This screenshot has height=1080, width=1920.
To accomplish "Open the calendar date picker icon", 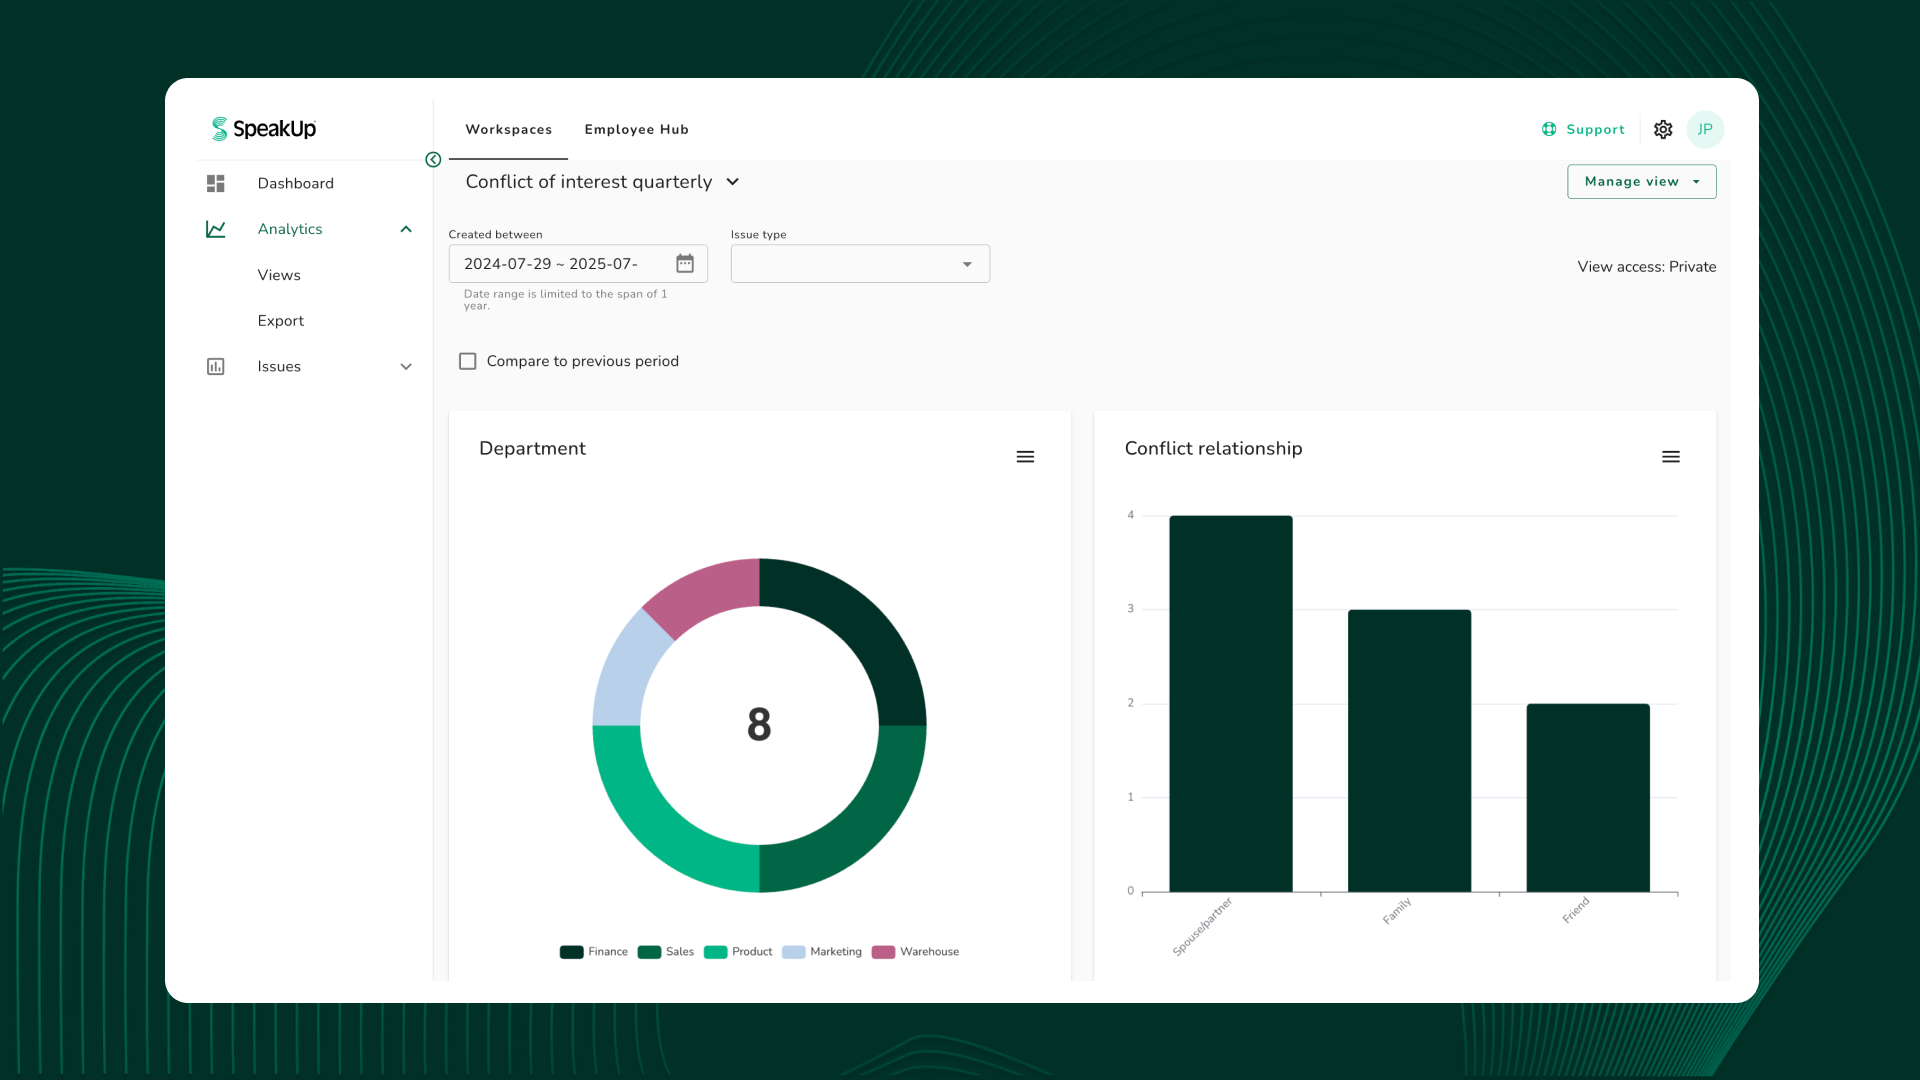I will 685,264.
